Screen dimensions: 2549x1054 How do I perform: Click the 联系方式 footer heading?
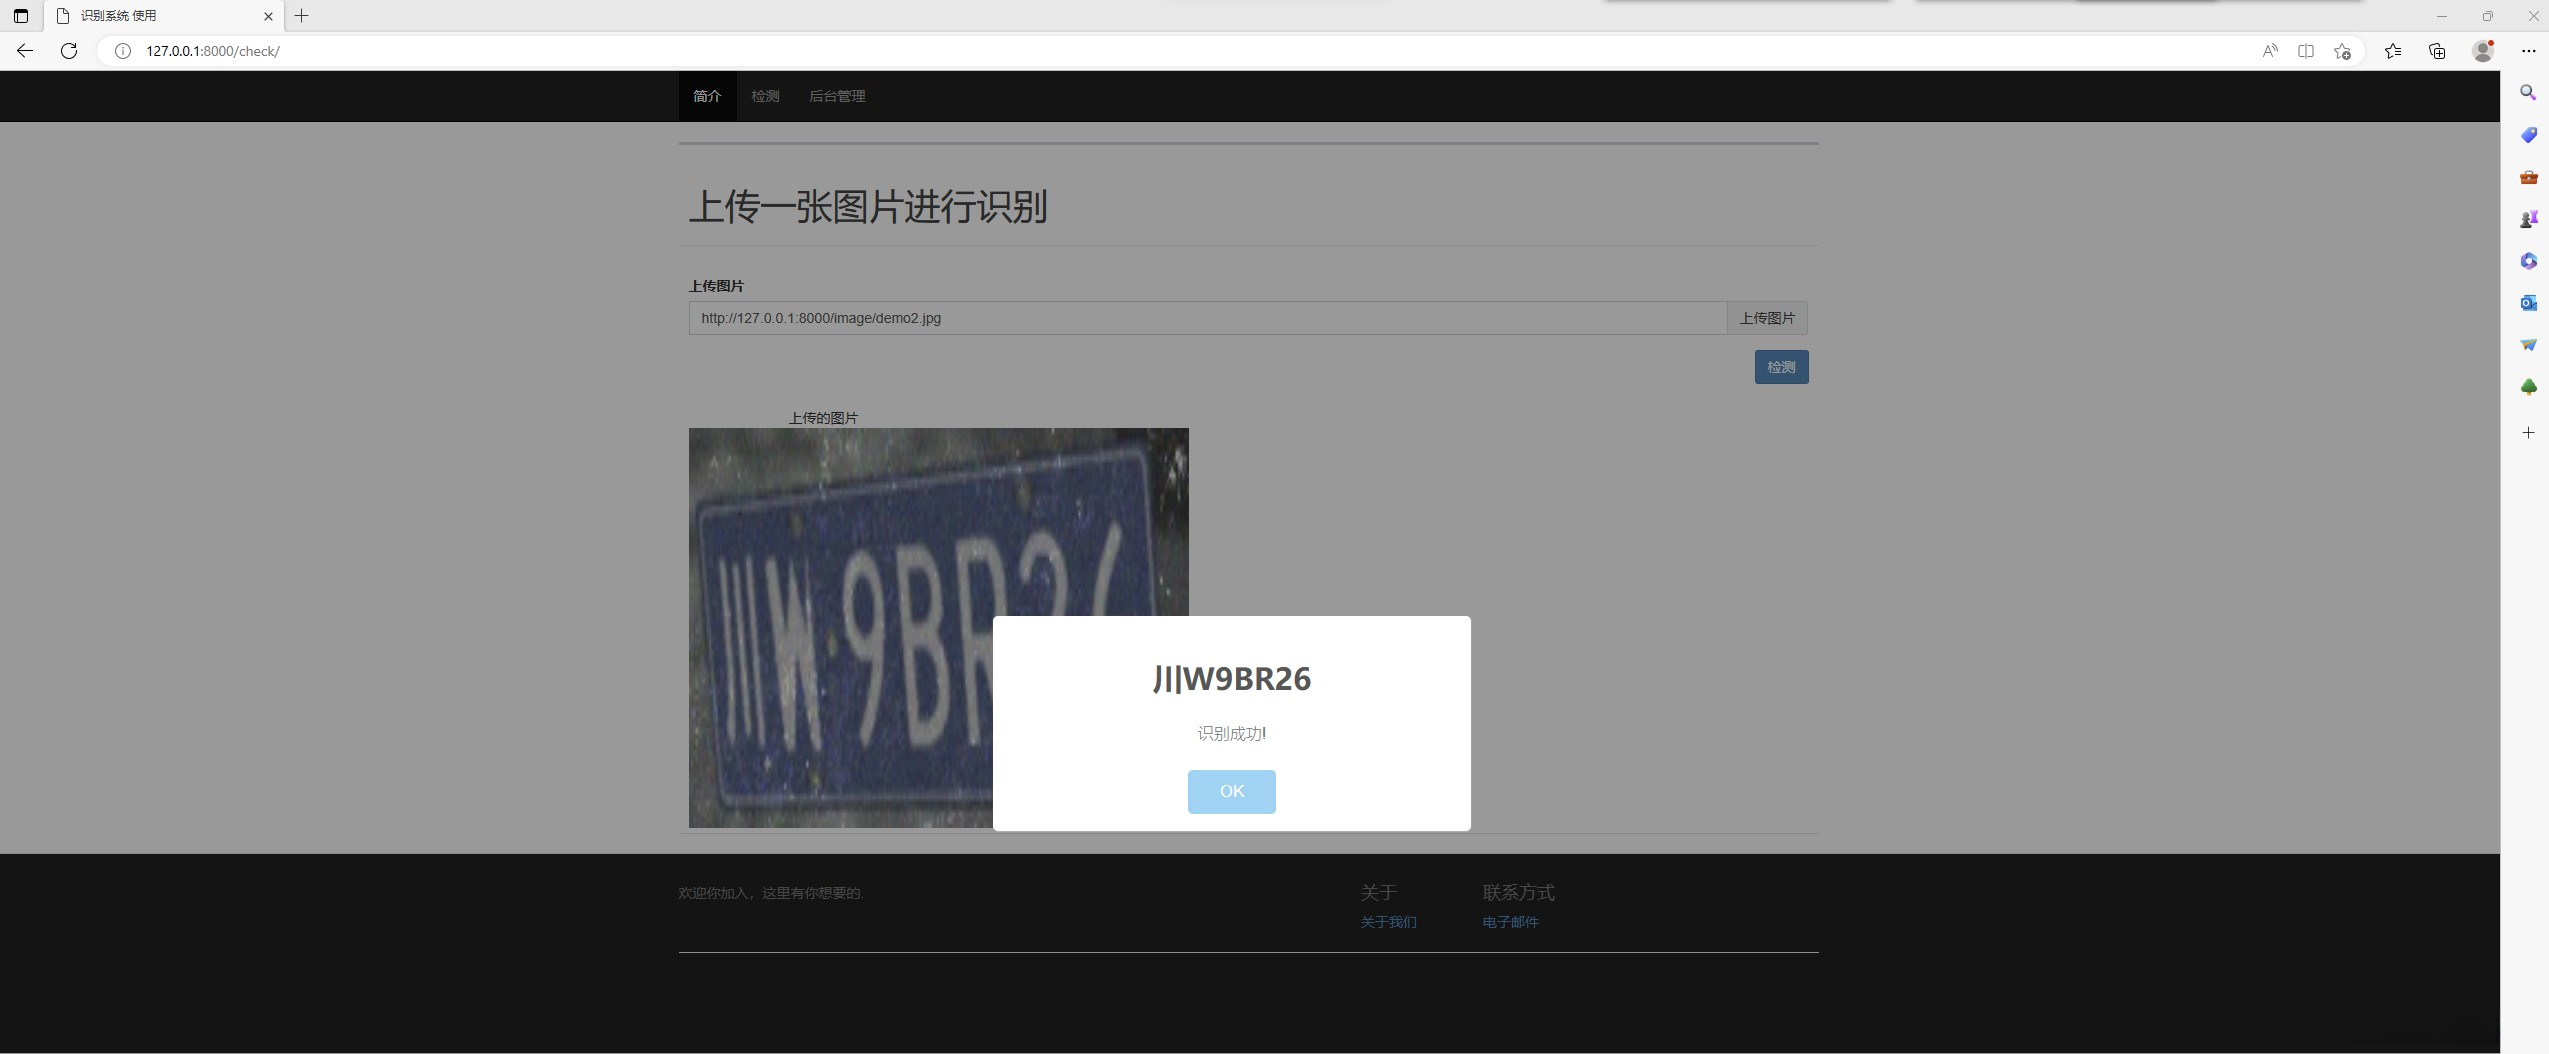click(1518, 892)
